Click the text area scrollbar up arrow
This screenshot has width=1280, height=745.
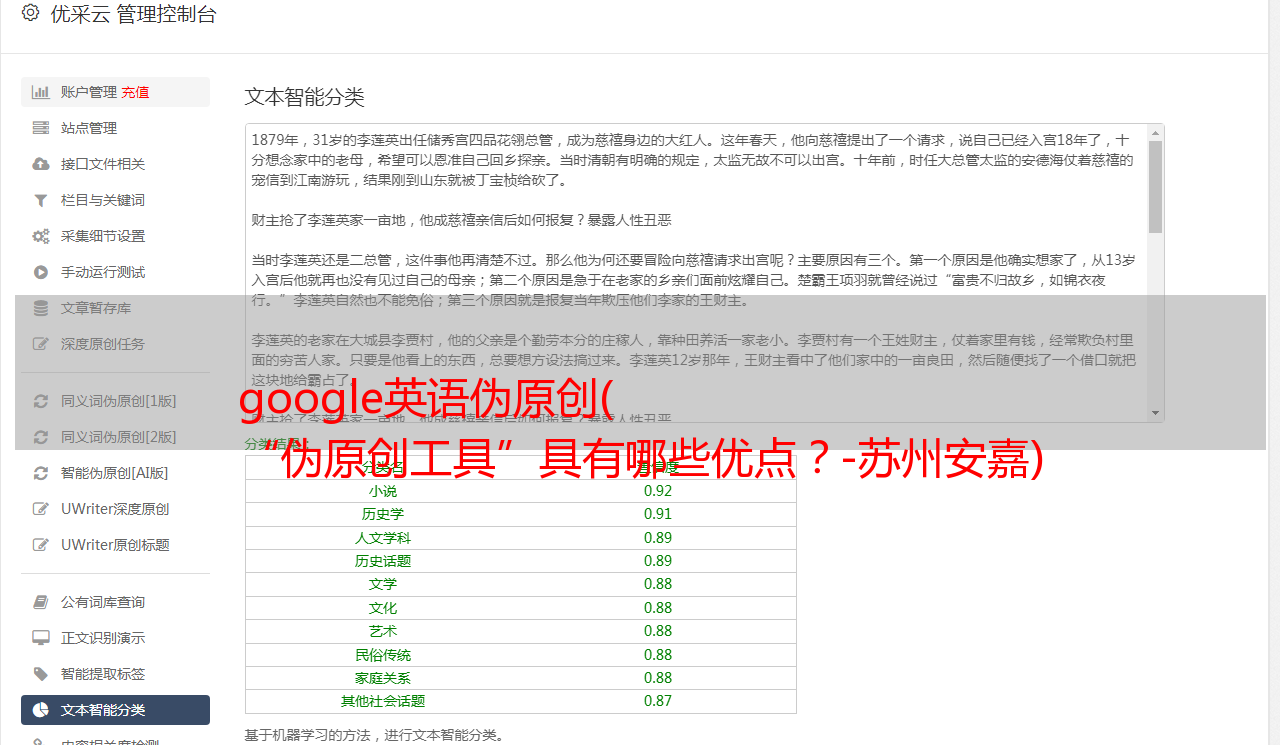point(1155,132)
